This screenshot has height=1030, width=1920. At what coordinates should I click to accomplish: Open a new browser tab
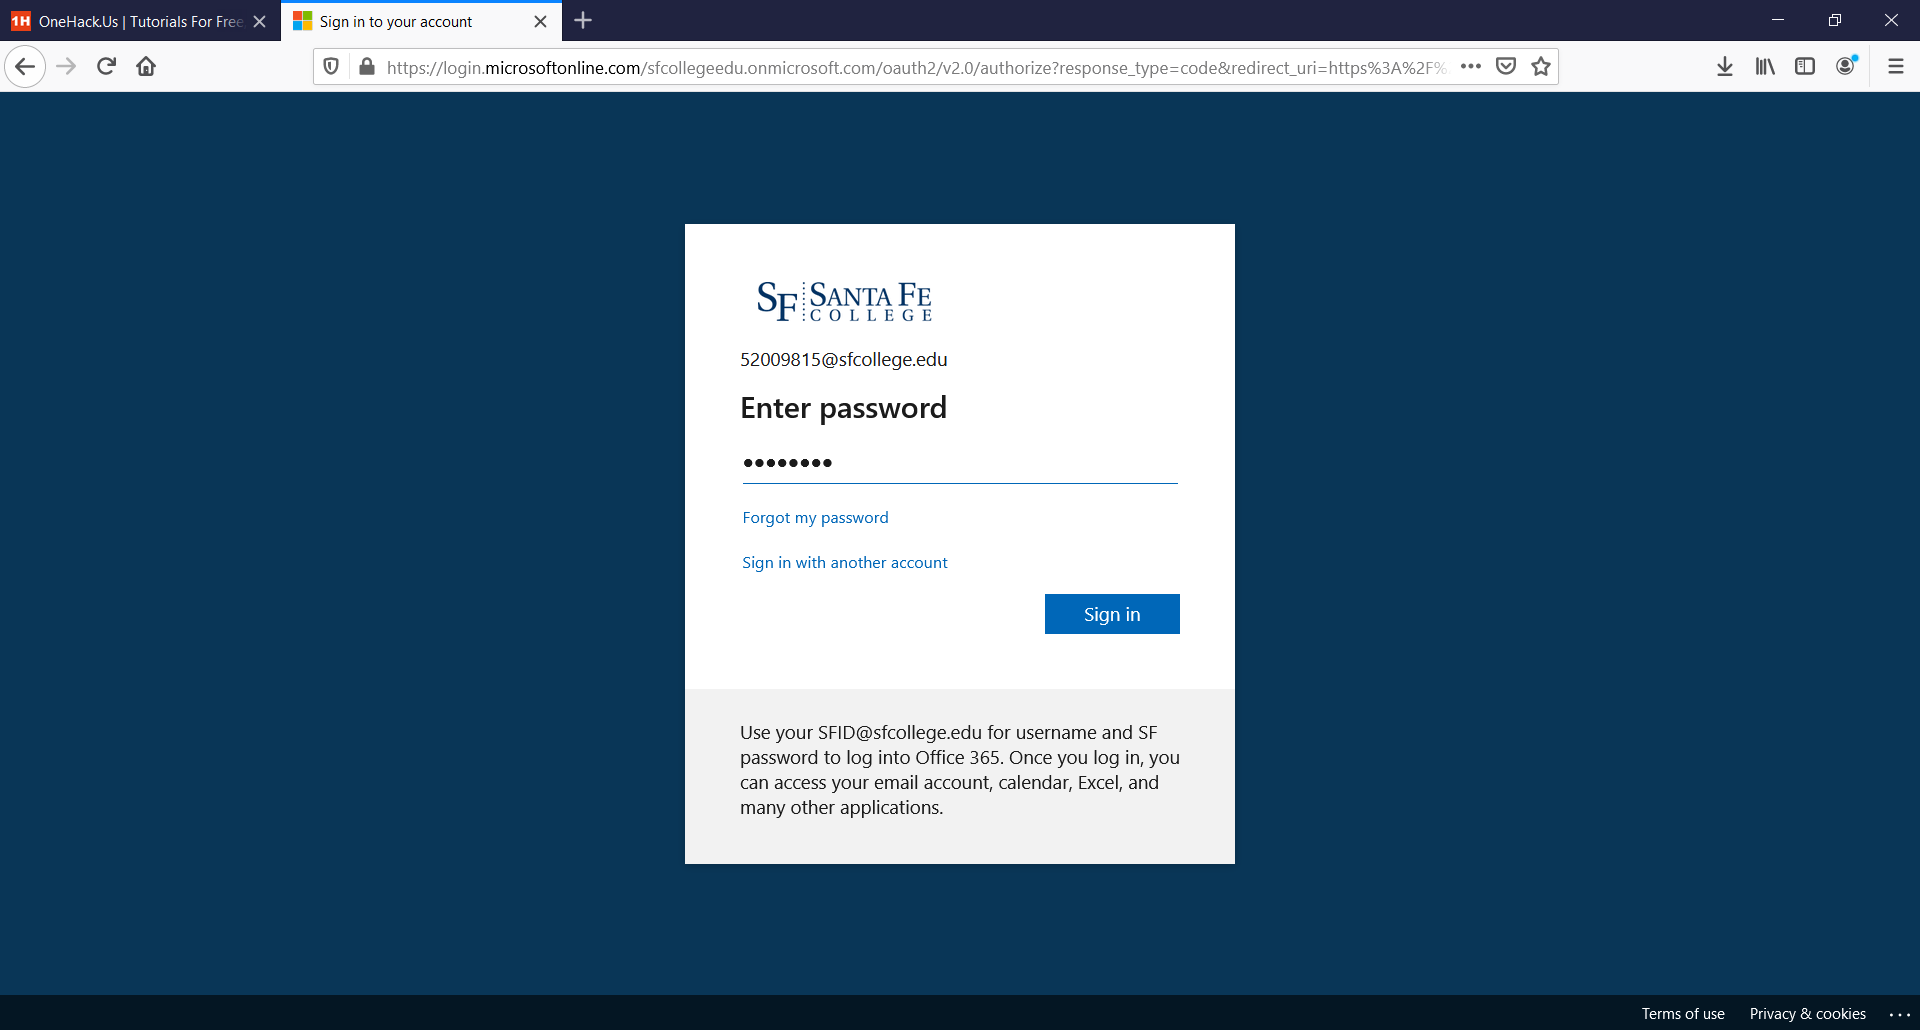[584, 21]
